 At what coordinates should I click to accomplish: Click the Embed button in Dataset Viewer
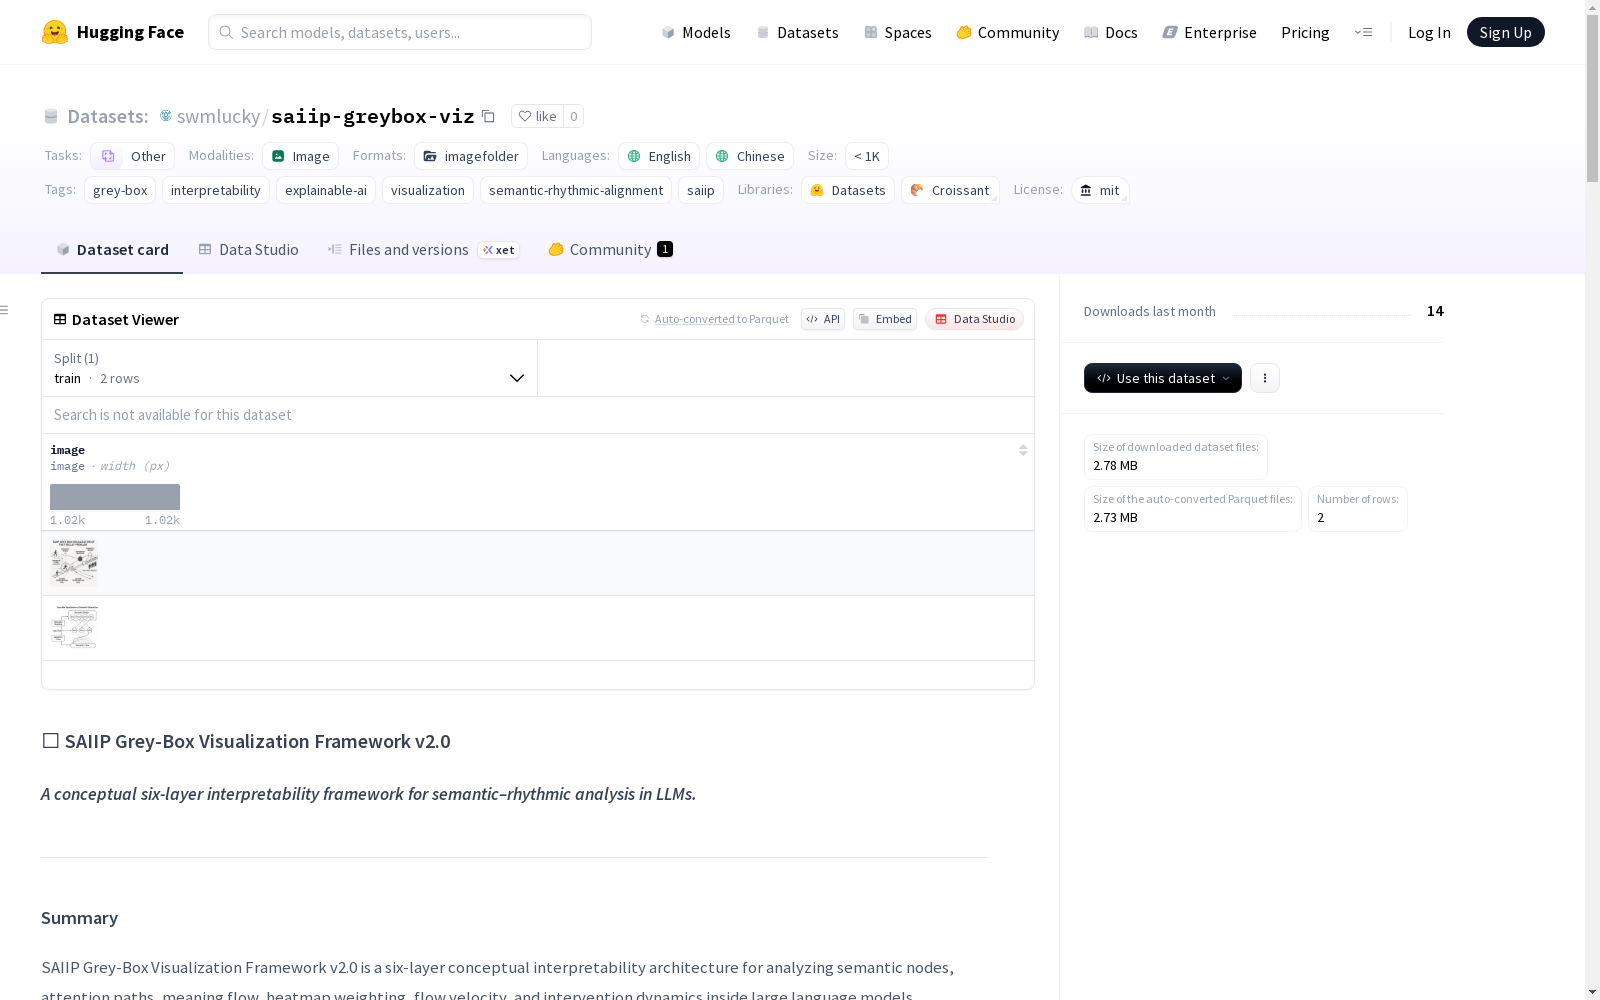[885, 319]
